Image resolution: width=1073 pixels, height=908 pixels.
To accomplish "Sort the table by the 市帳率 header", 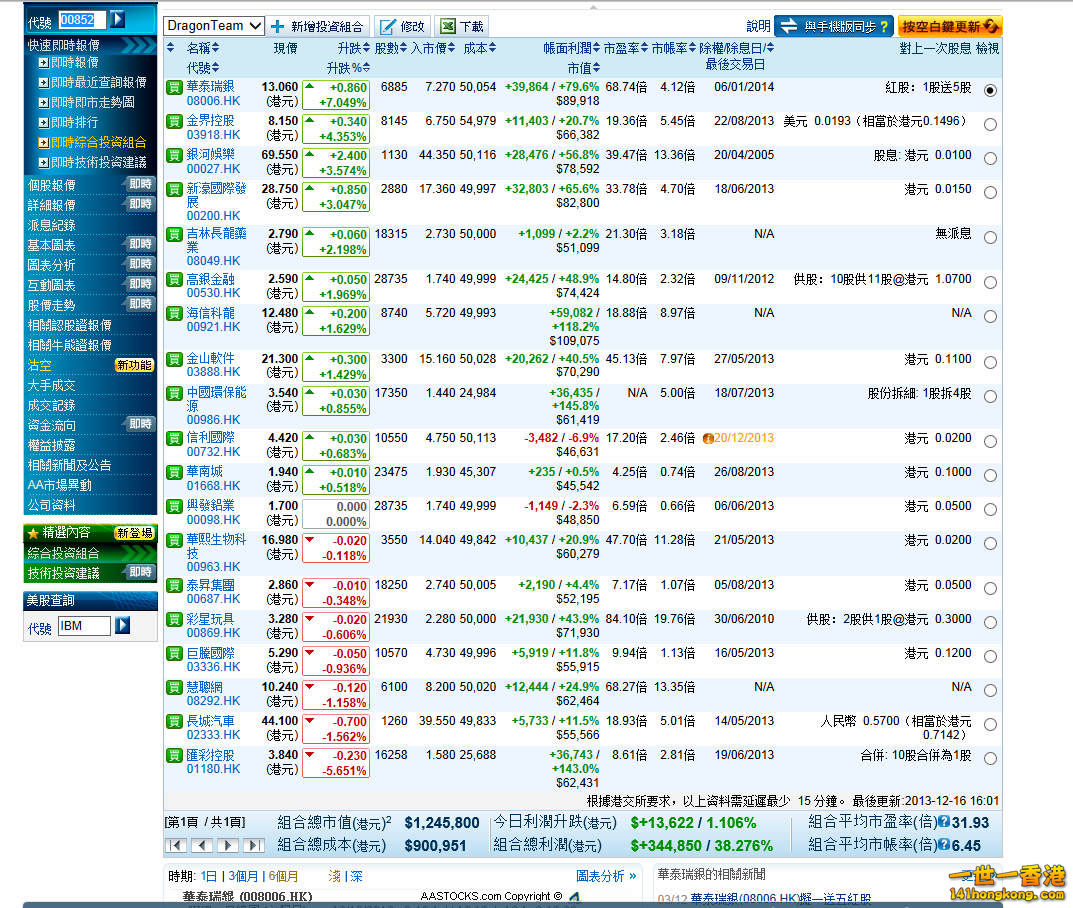I will click(673, 48).
